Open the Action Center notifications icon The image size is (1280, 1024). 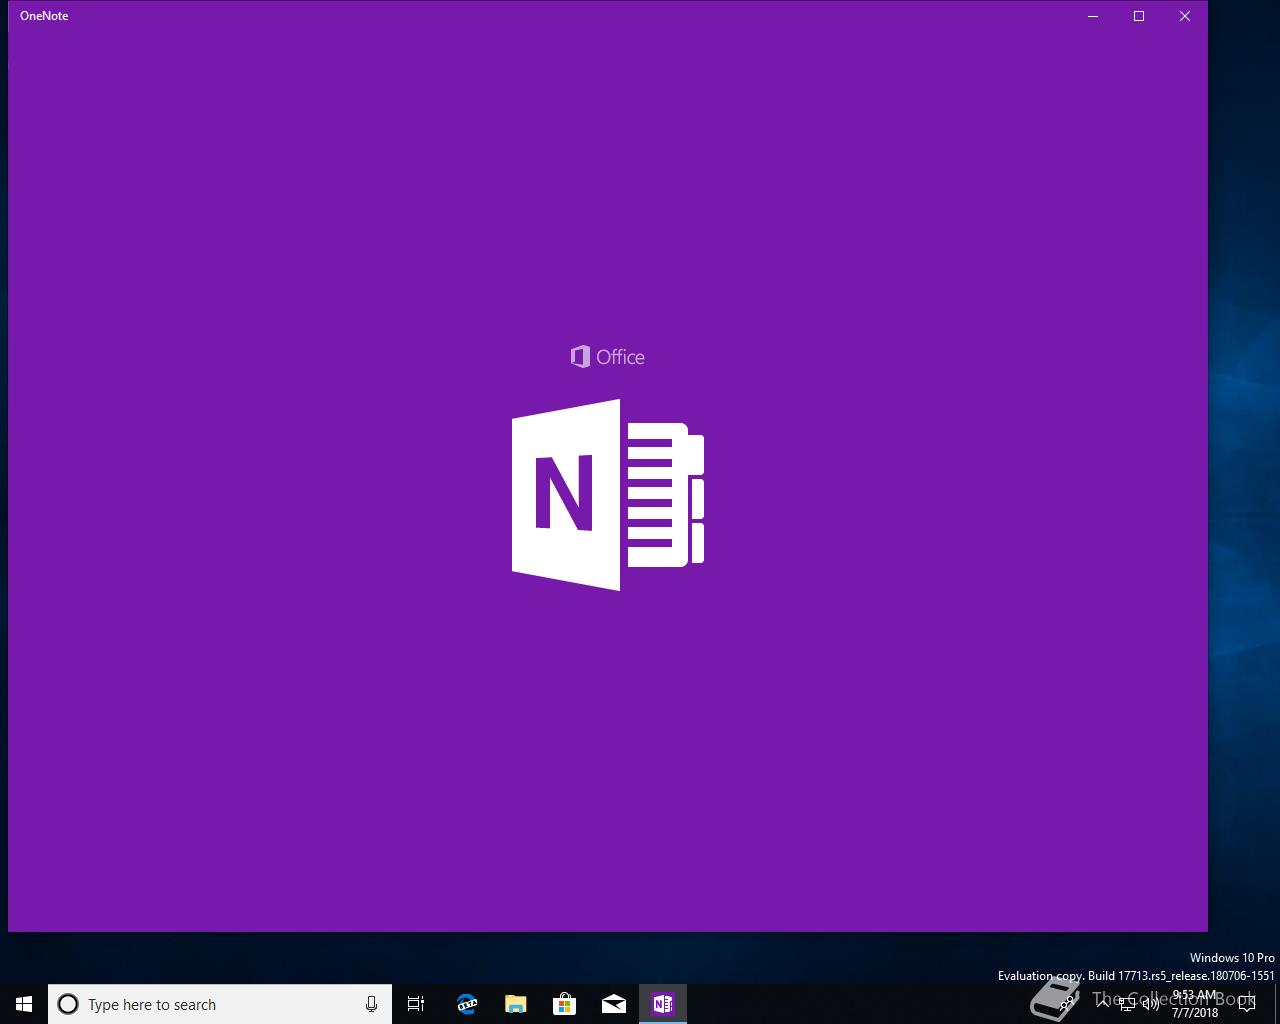(1246, 1004)
